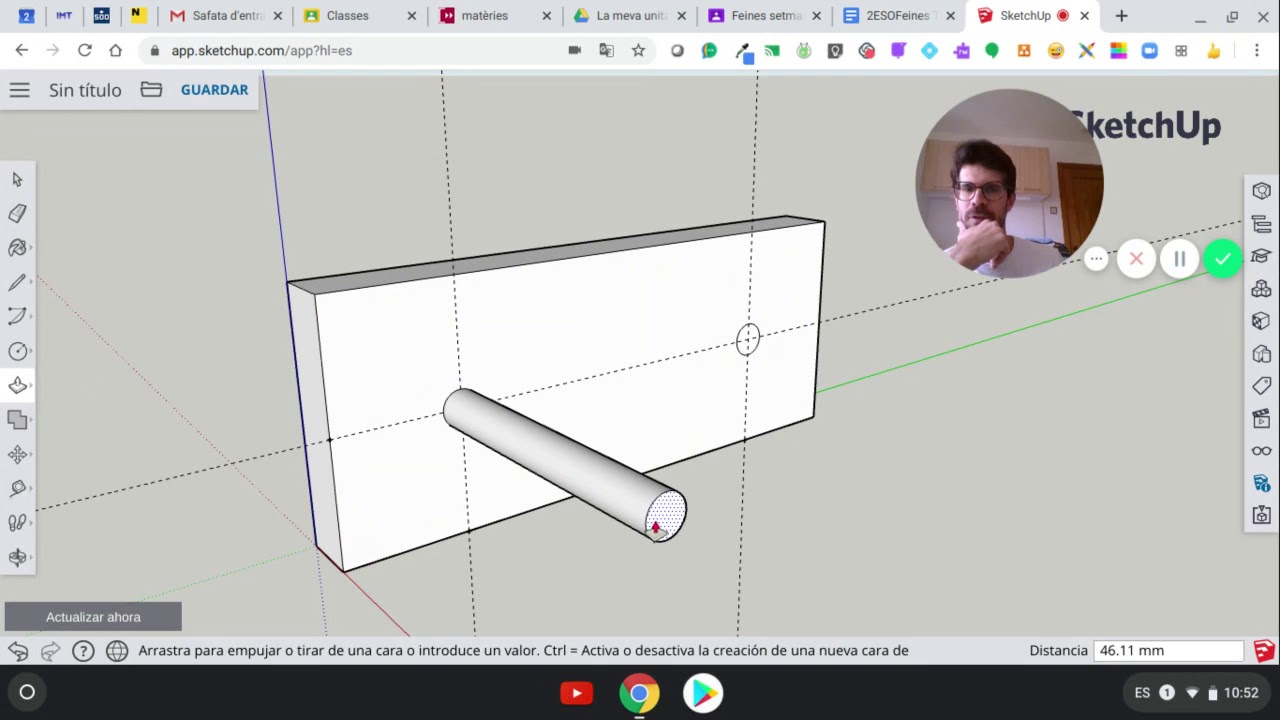Screen dimensions: 1280x720
Task: Select the Move tool
Action: coord(17,455)
